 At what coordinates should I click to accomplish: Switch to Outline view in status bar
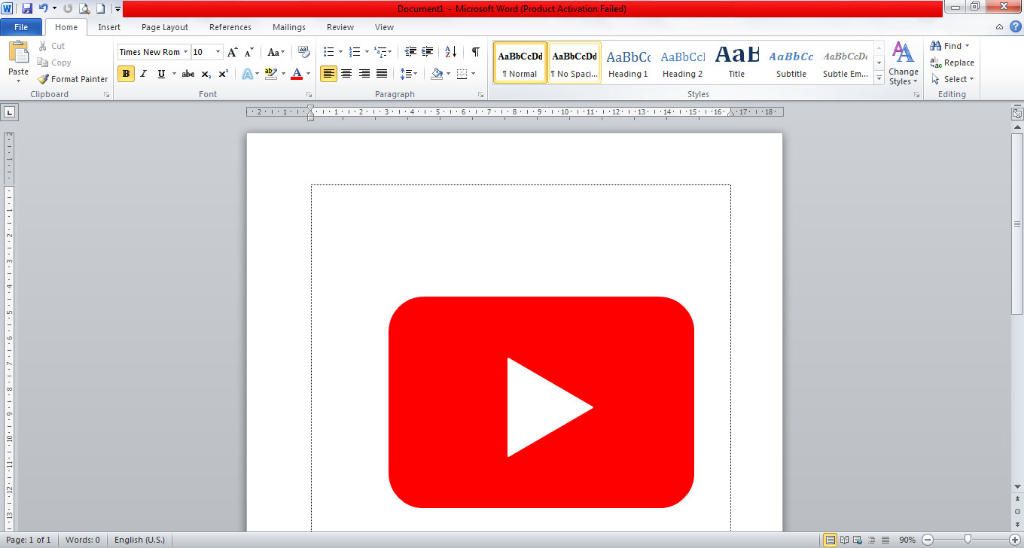tap(872, 540)
